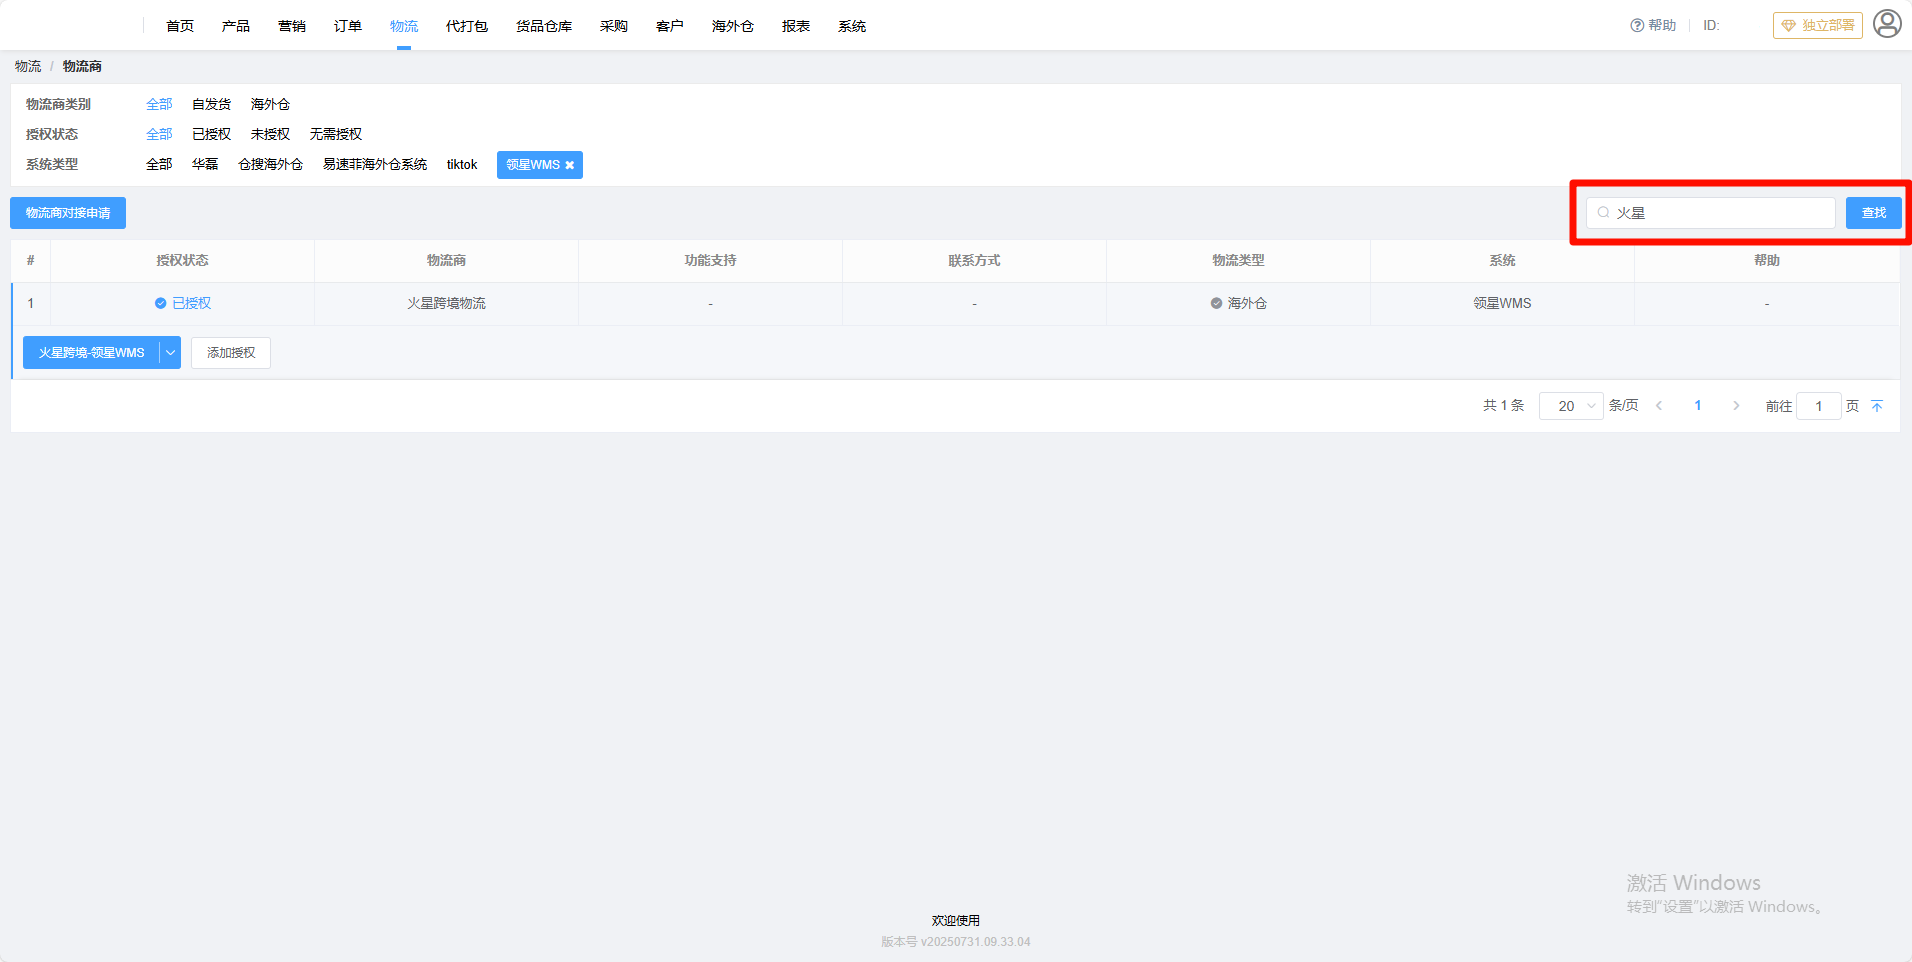
Task: Select 全部 under 授权状态
Action: point(159,134)
